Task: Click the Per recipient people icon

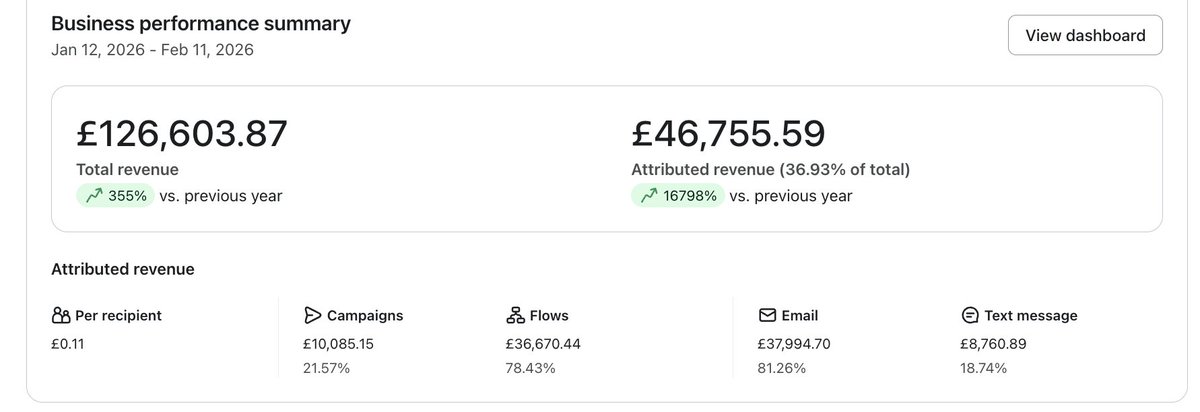Action: (x=60, y=315)
